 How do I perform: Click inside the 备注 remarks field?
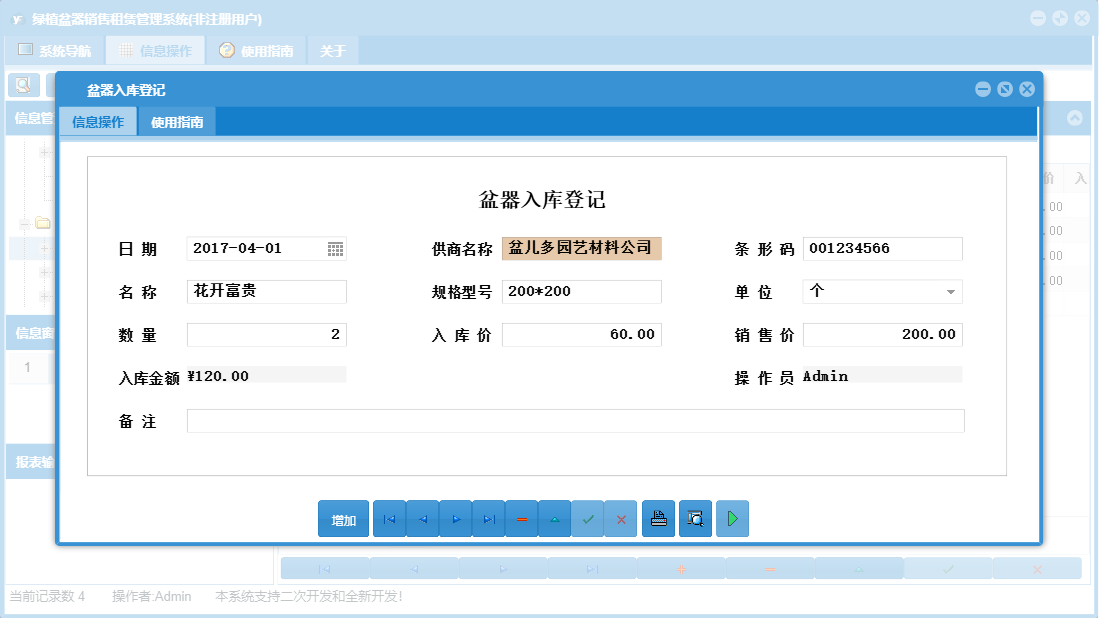pos(575,420)
